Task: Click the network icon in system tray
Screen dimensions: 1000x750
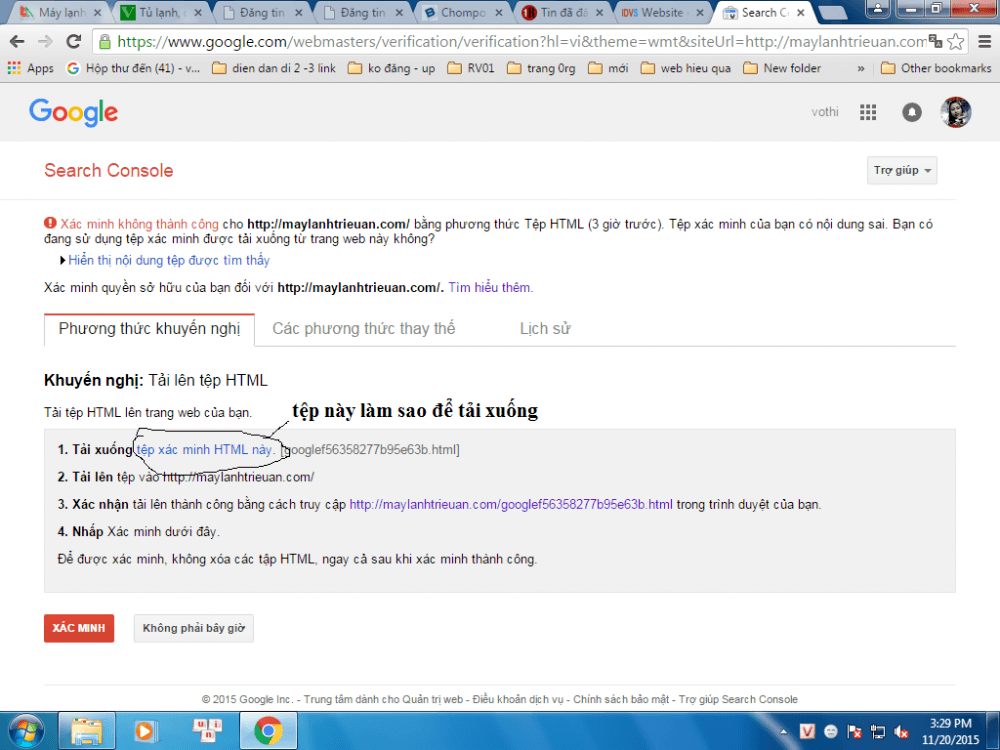Action: click(x=878, y=732)
